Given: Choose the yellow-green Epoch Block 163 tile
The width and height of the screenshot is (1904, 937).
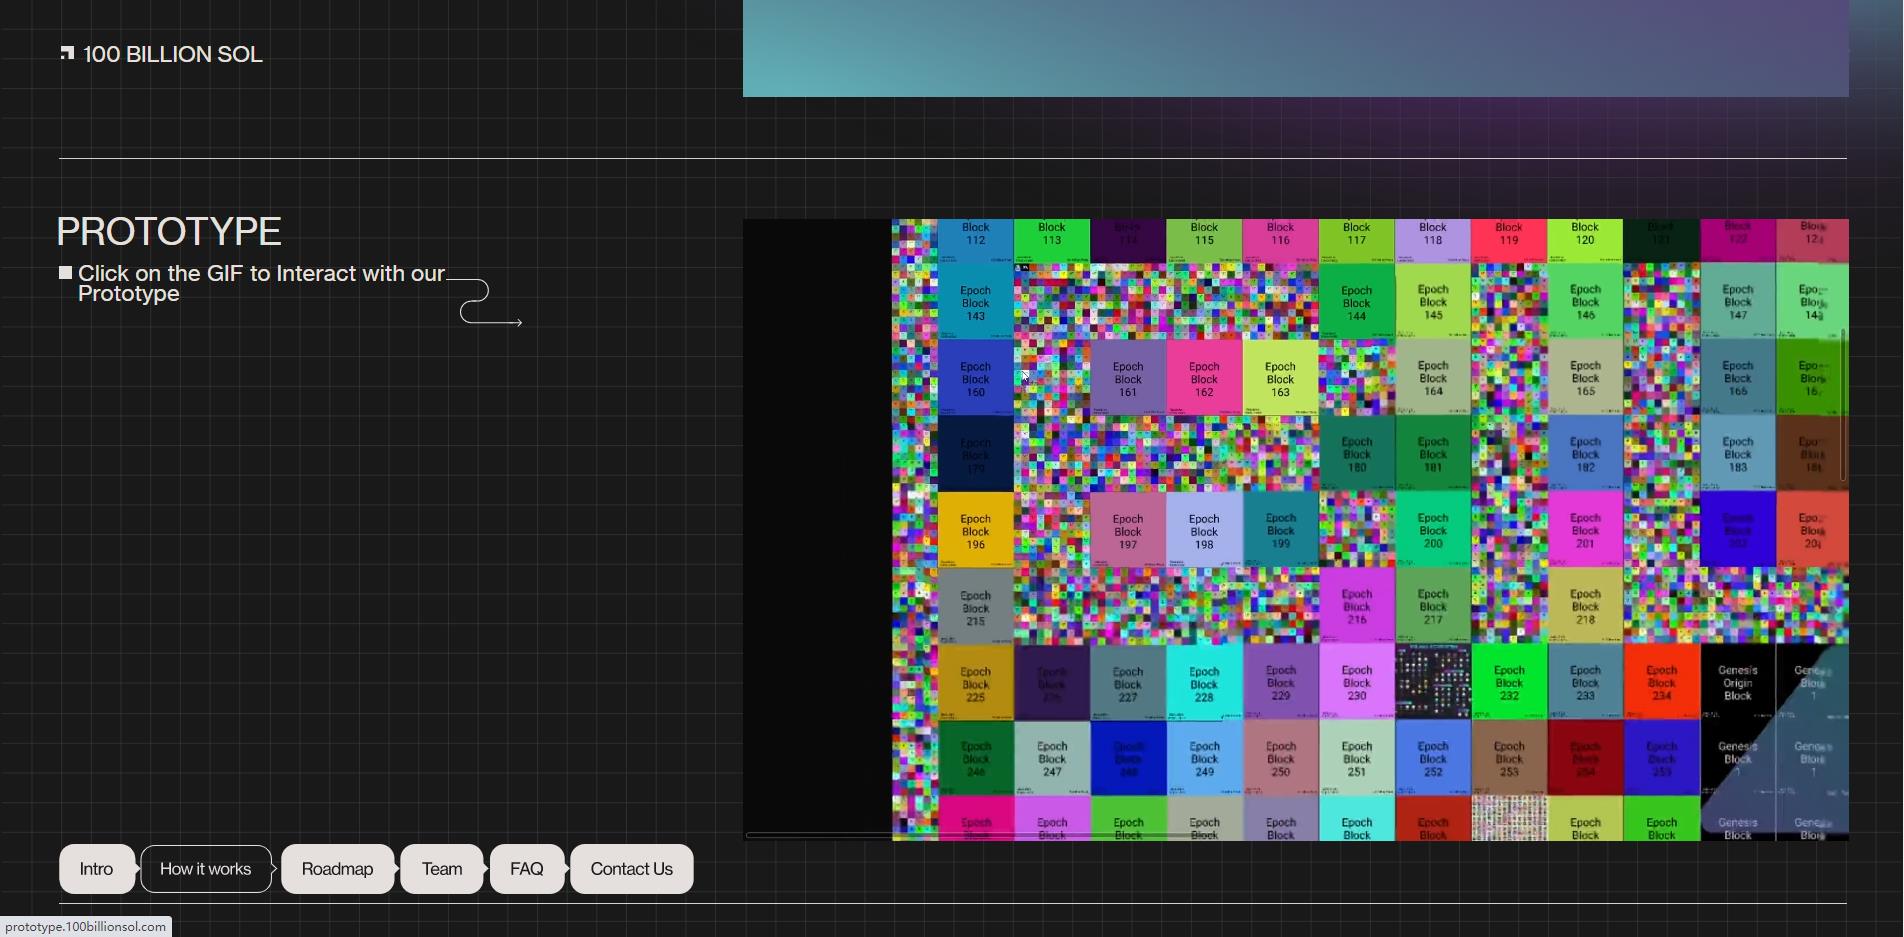Looking at the screenshot, I should [x=1280, y=378].
